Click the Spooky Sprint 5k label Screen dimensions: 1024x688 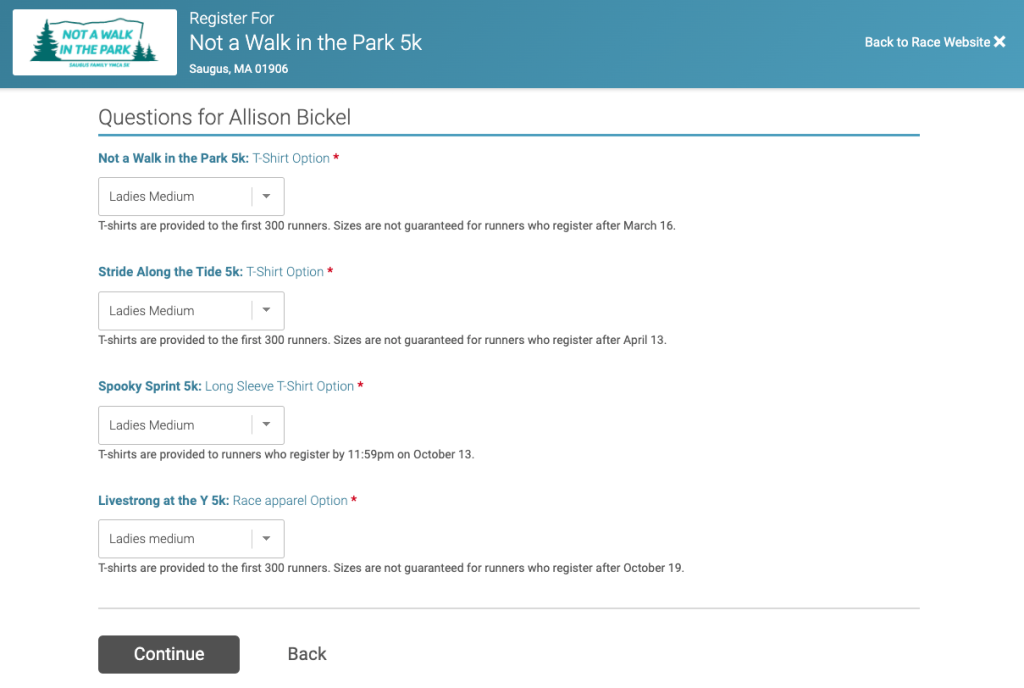coord(150,386)
